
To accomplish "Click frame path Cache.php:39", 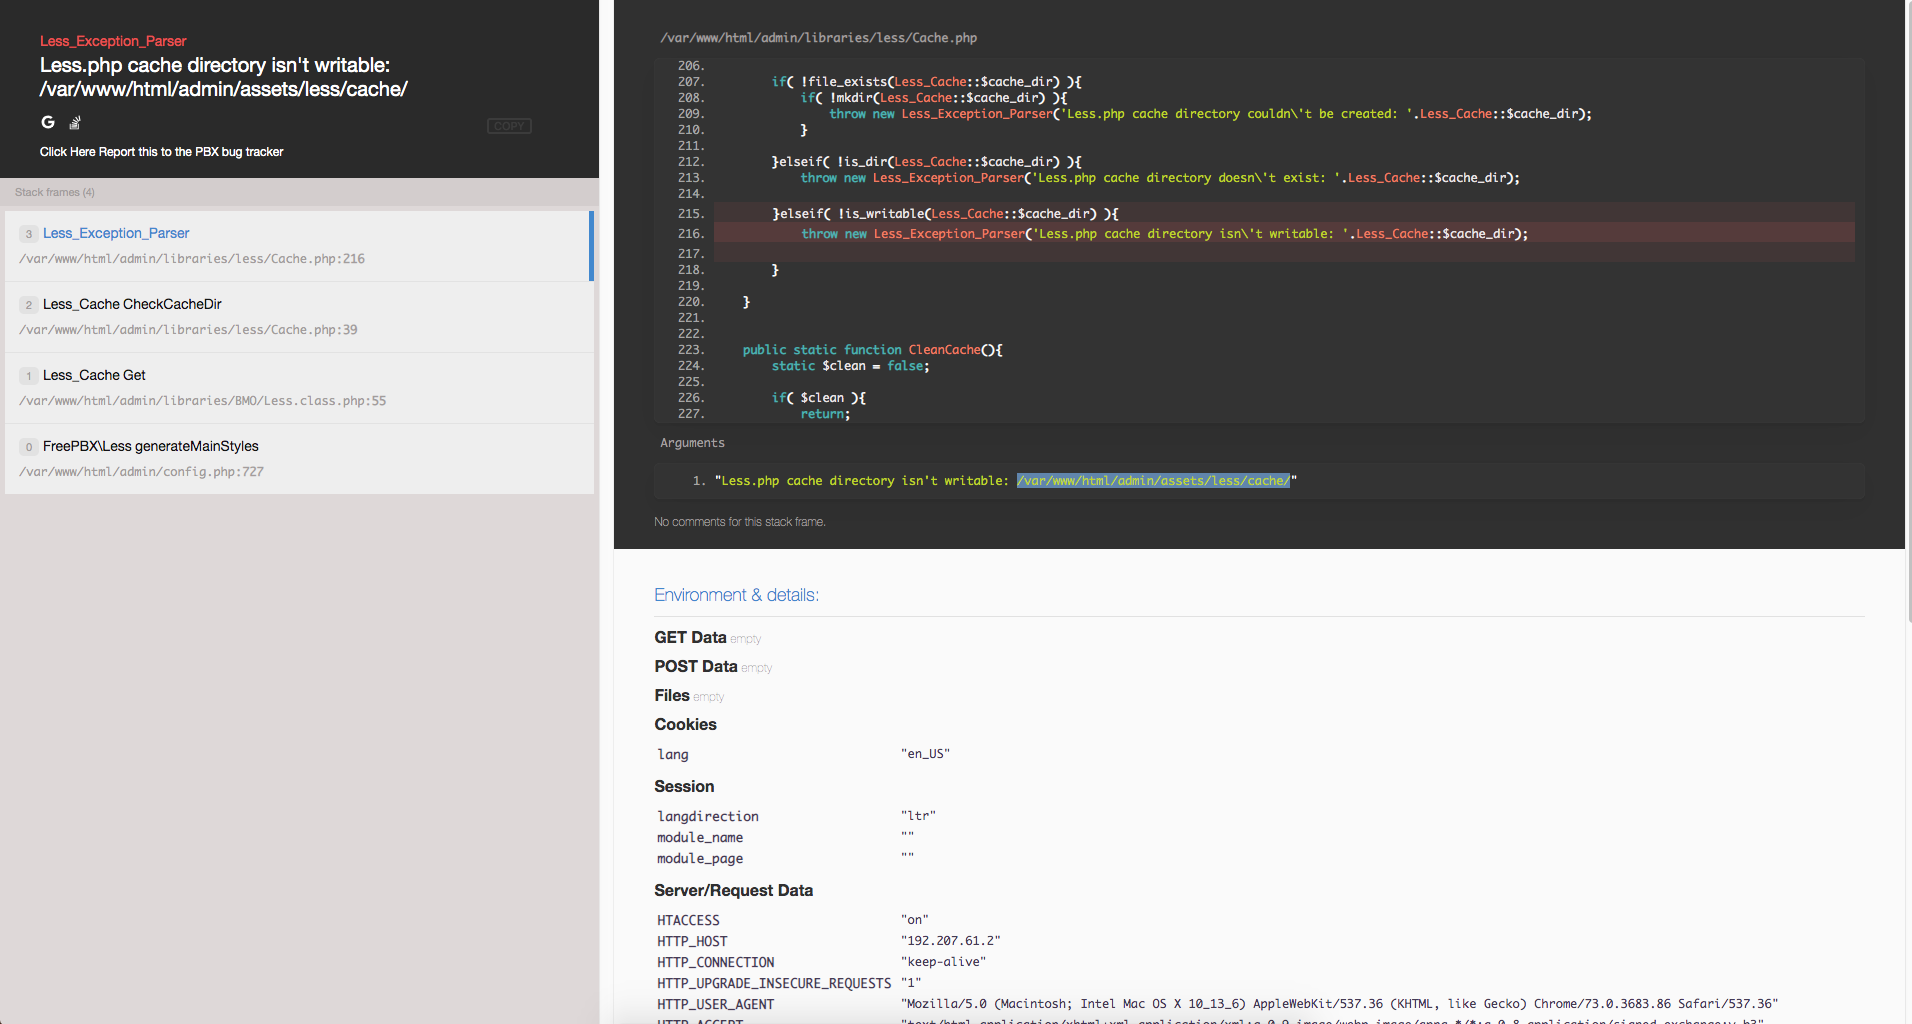I will [188, 330].
